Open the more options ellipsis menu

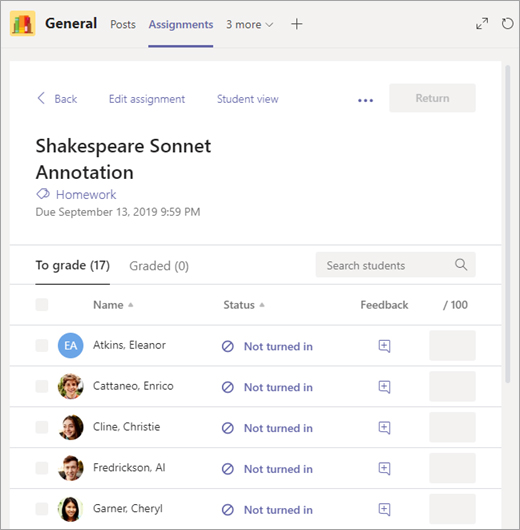(365, 100)
